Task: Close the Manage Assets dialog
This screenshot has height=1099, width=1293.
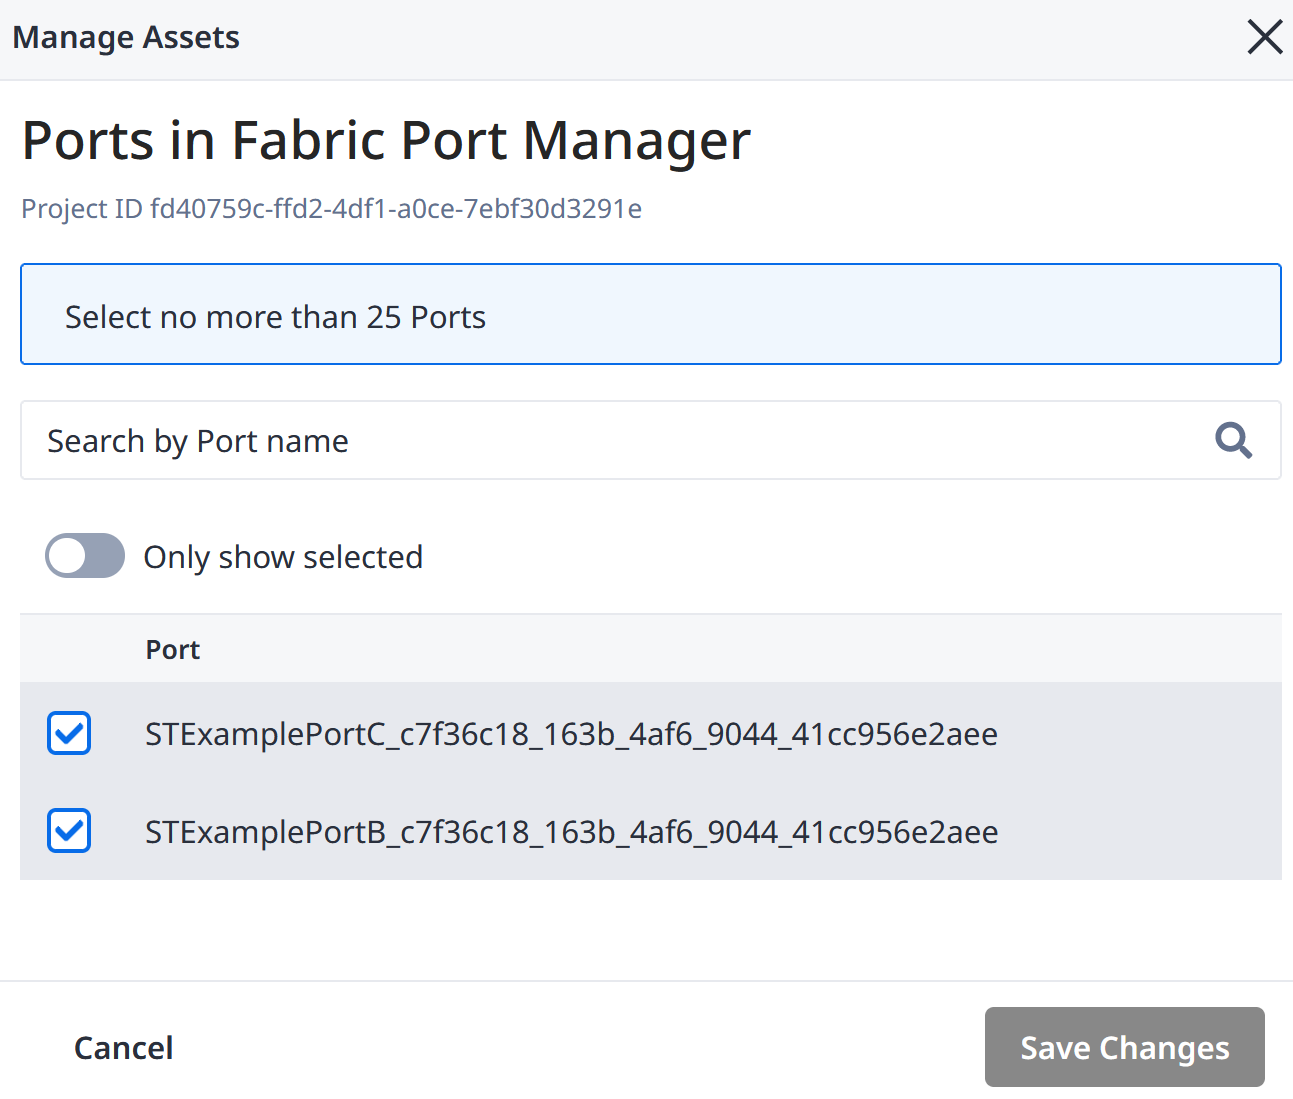Action: point(1265,37)
